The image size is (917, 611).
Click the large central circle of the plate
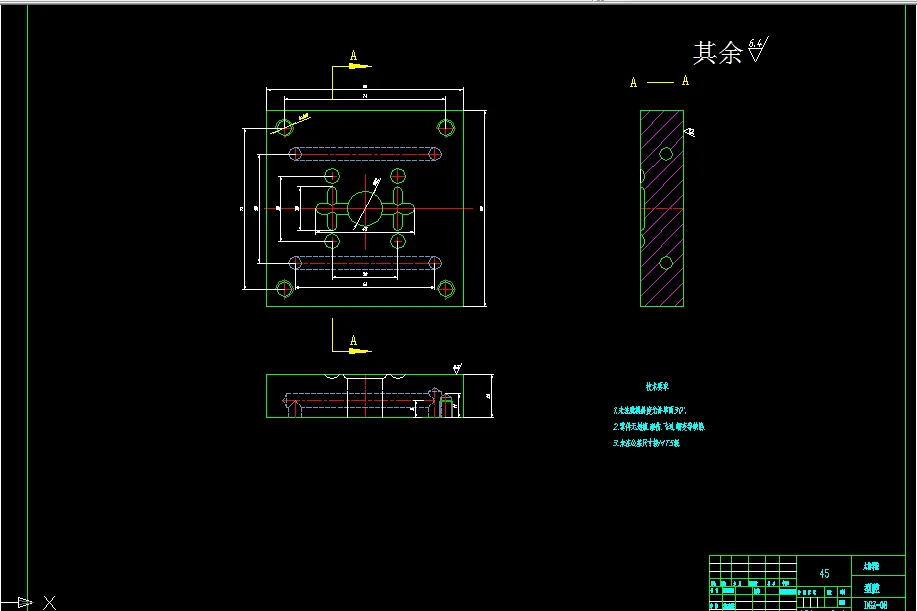pyautogui.click(x=365, y=208)
